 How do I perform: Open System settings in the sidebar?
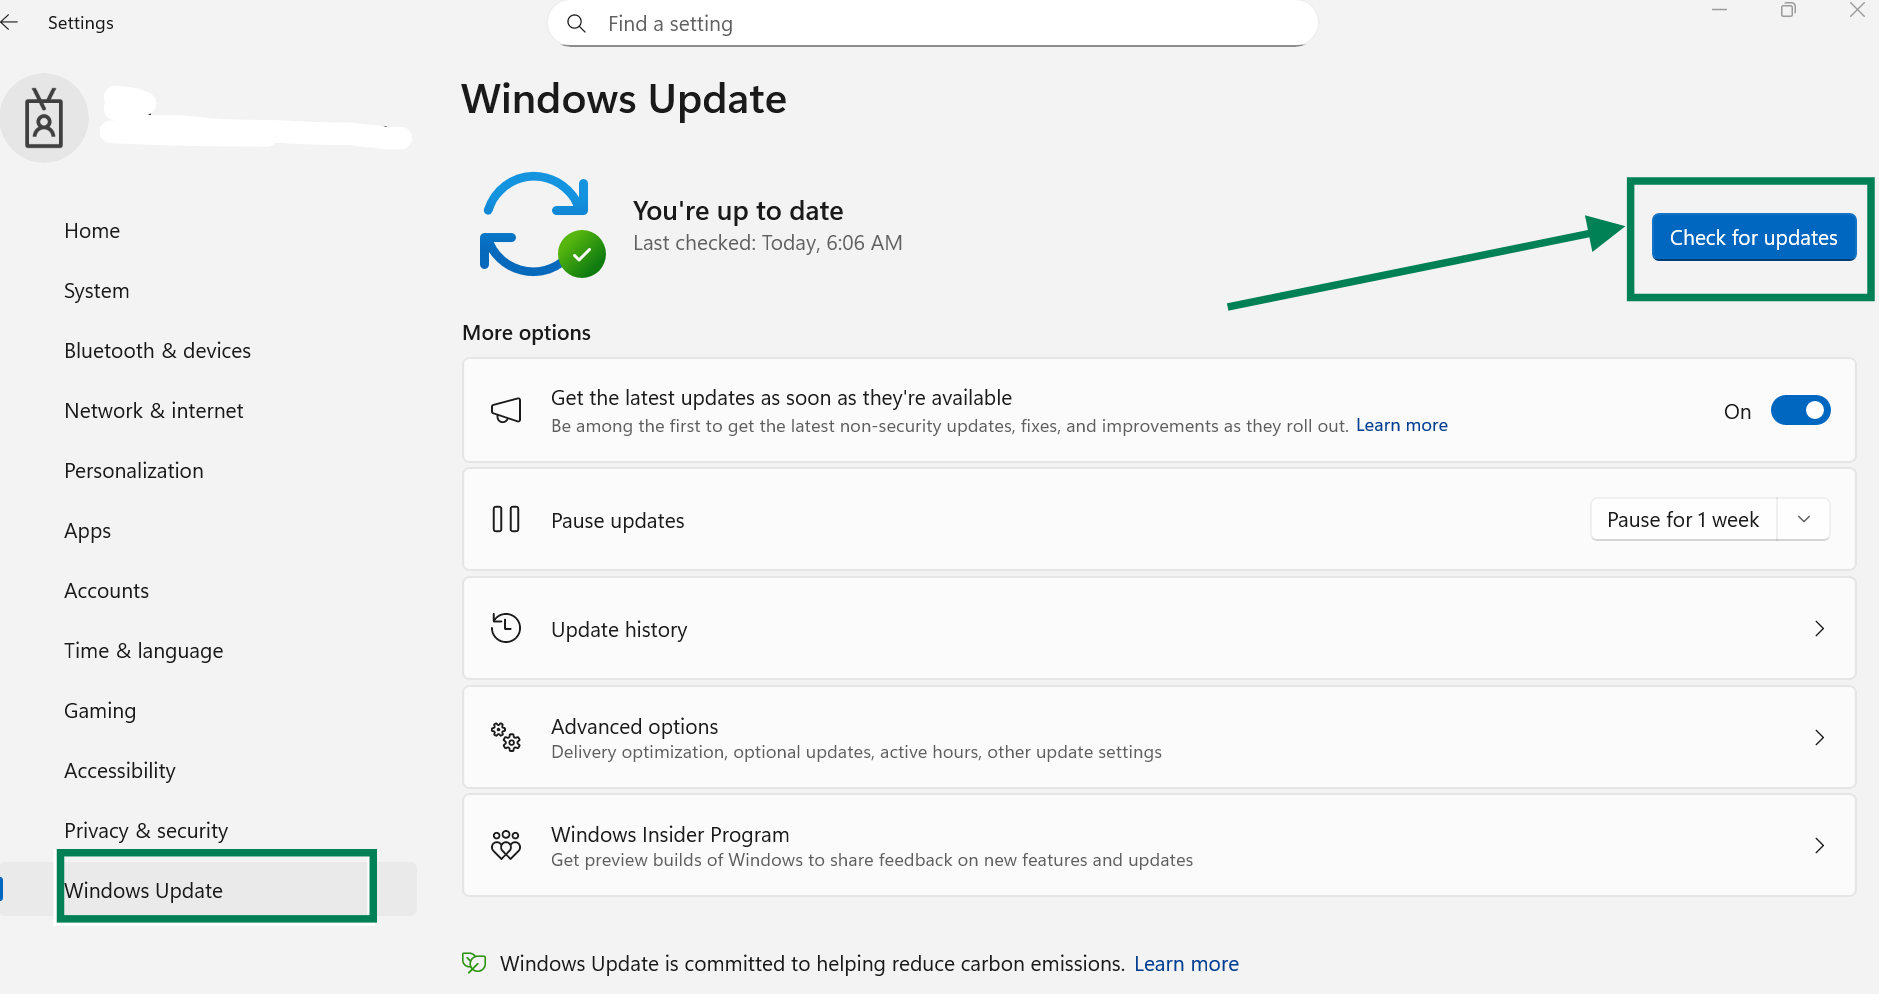tap(97, 291)
